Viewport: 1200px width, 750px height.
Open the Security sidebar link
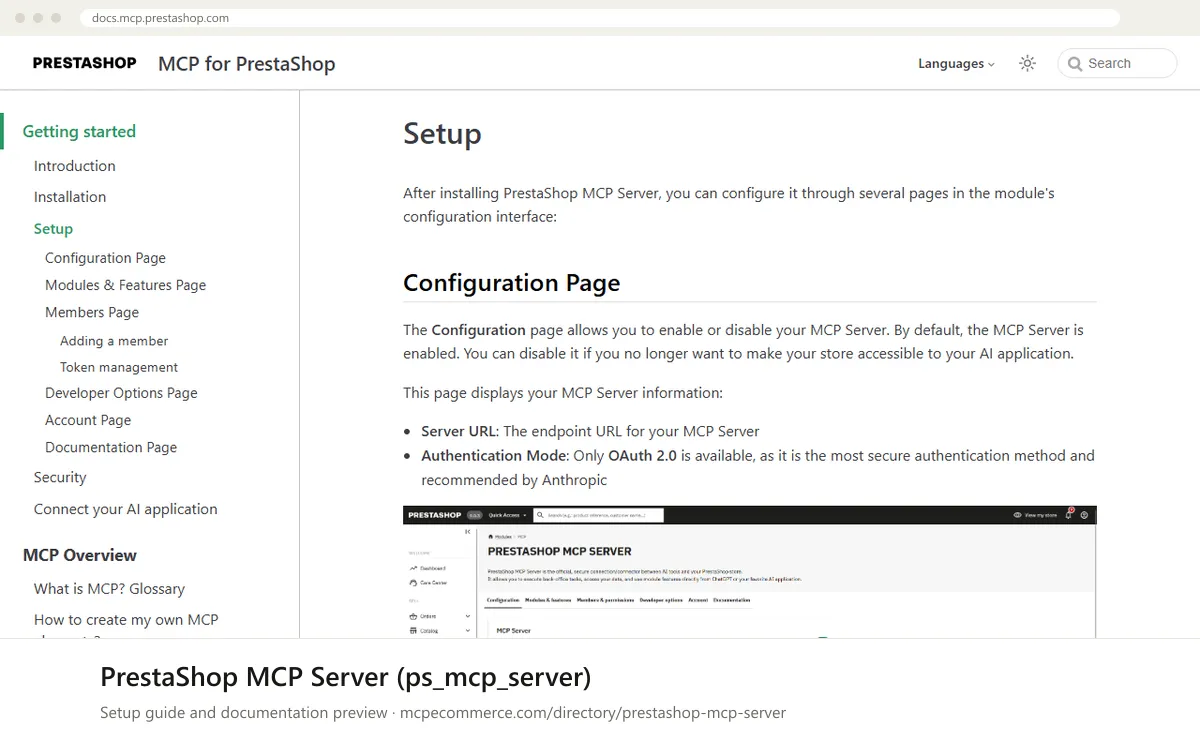60,477
